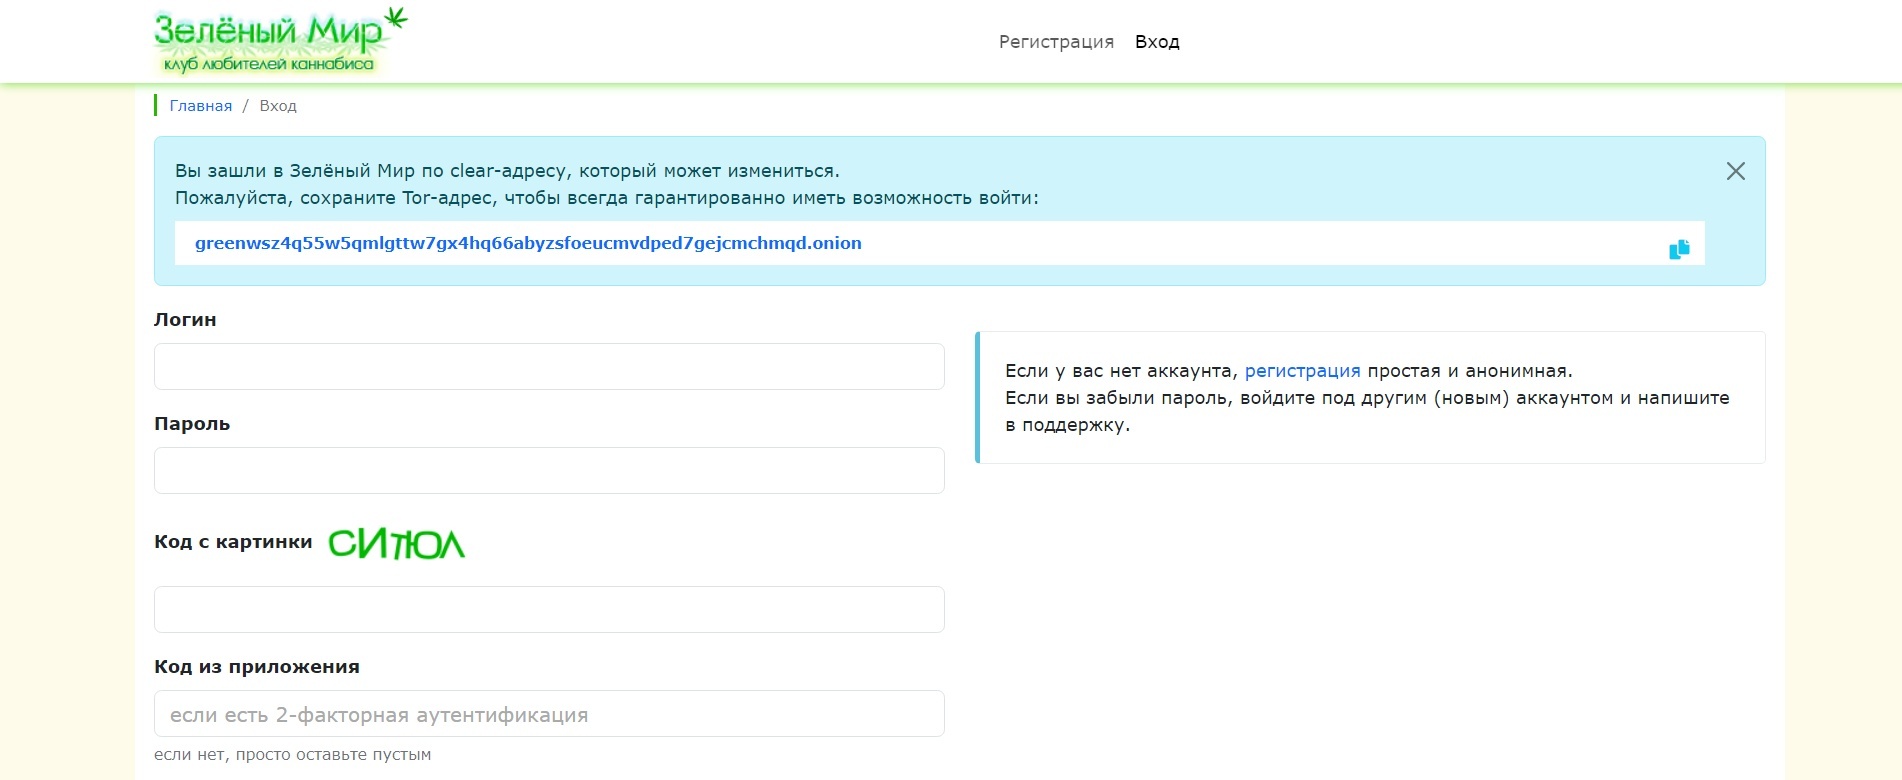Click the green captcha image
Image resolution: width=1902 pixels, height=780 pixels.
tap(396, 544)
